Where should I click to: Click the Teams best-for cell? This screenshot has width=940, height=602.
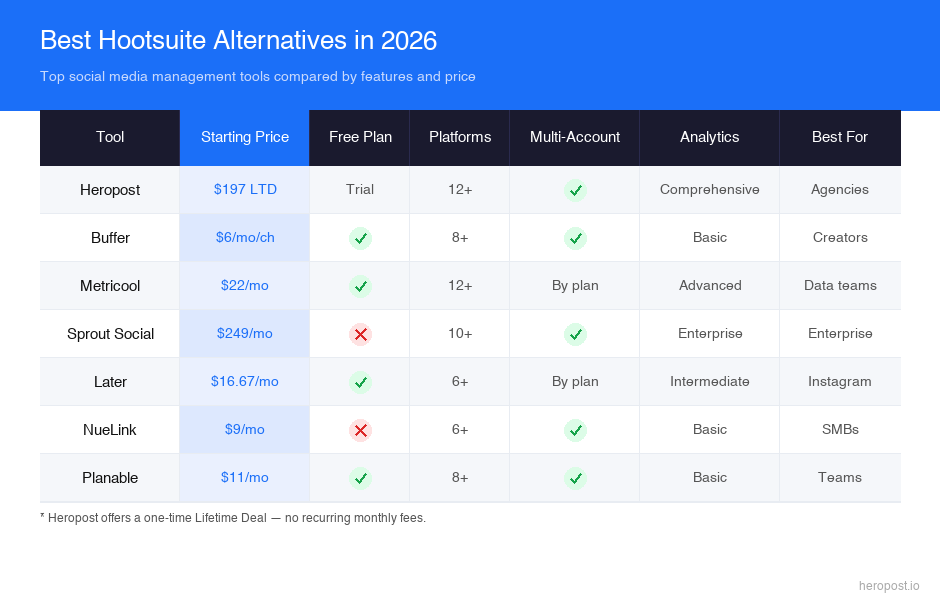840,477
